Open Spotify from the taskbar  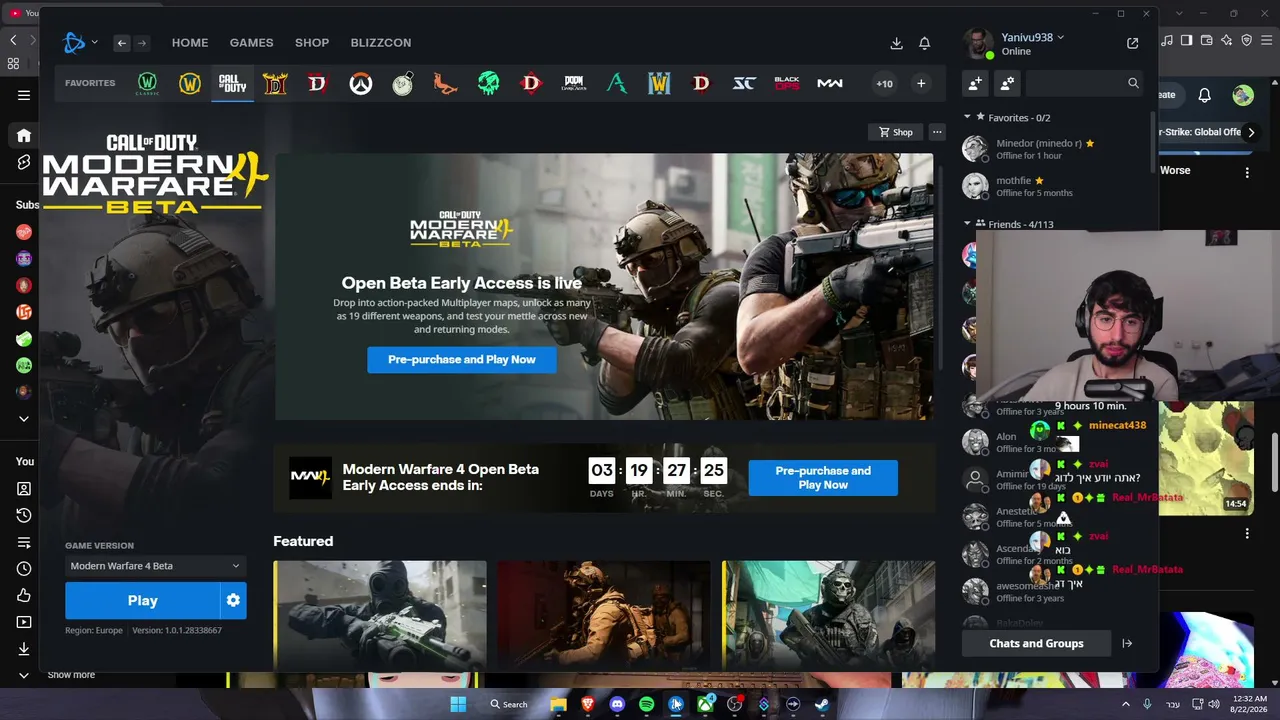coord(646,704)
